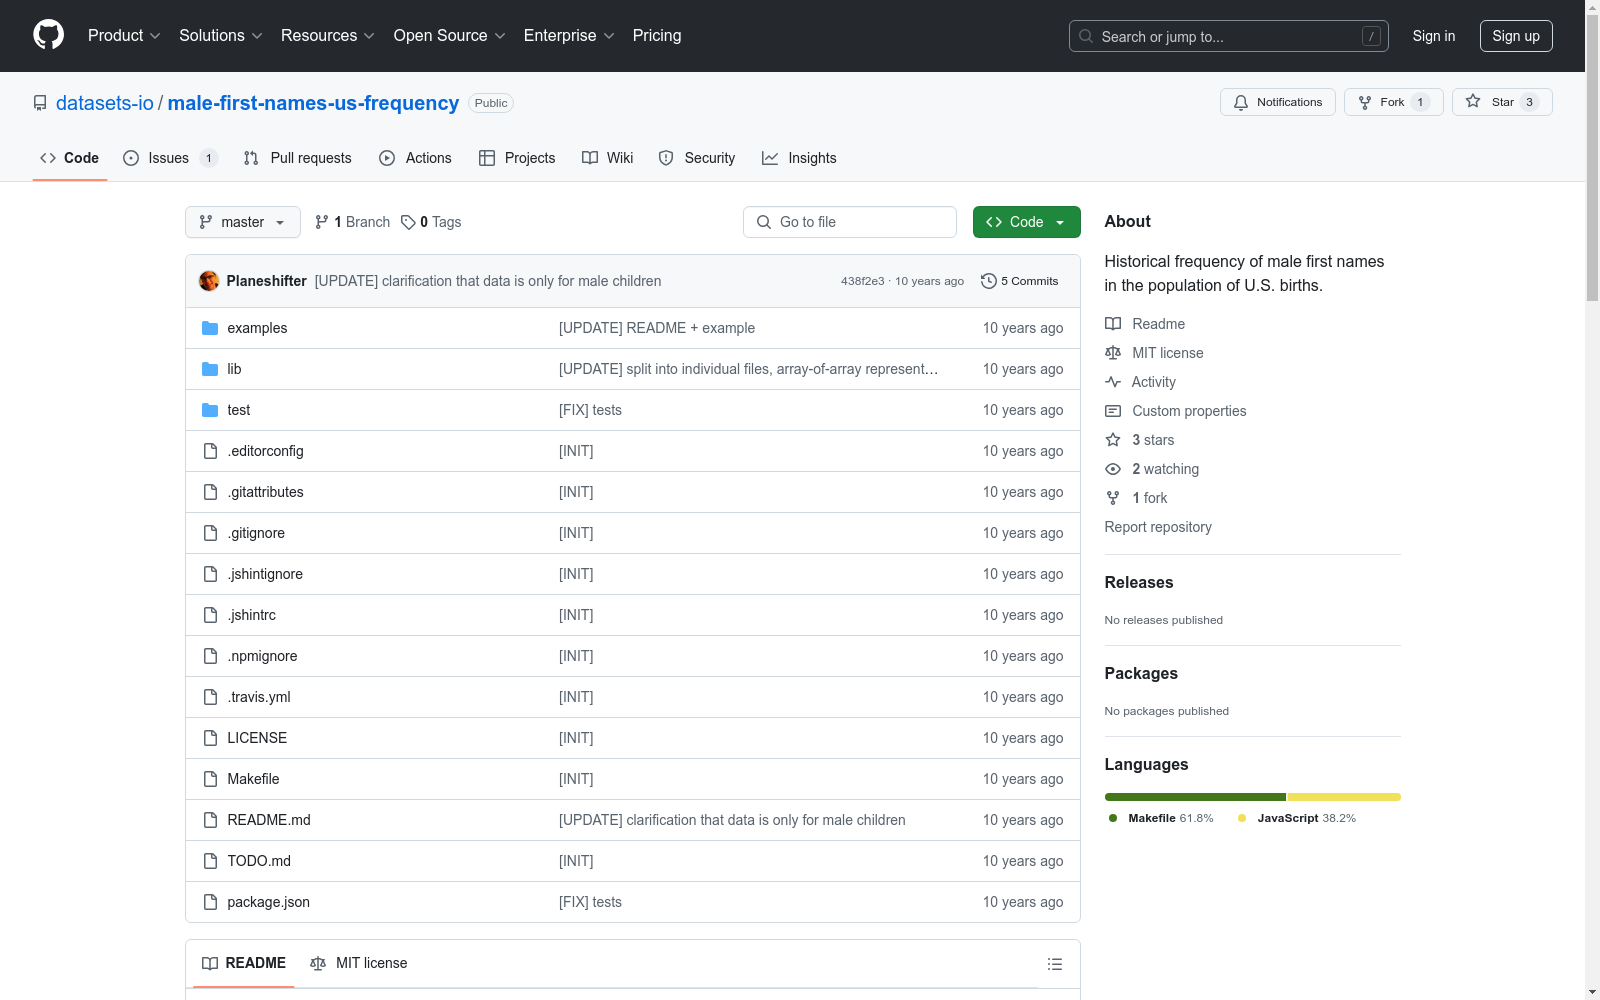The height and width of the screenshot is (1000, 1600).
Task: Click the Sign in link
Action: point(1434,36)
